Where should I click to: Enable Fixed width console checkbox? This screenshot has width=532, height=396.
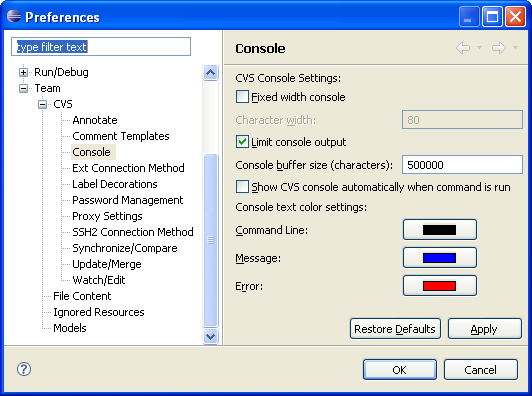(242, 97)
